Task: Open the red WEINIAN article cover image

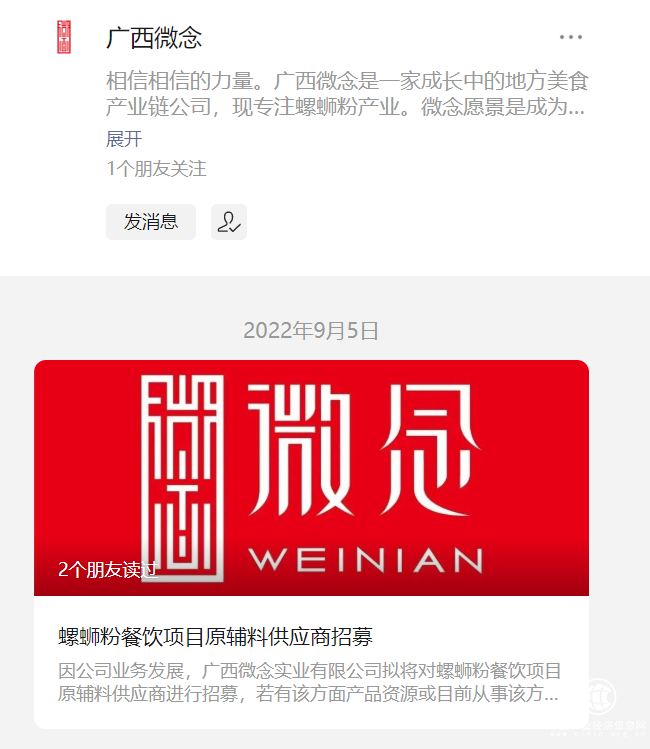Action: point(311,478)
